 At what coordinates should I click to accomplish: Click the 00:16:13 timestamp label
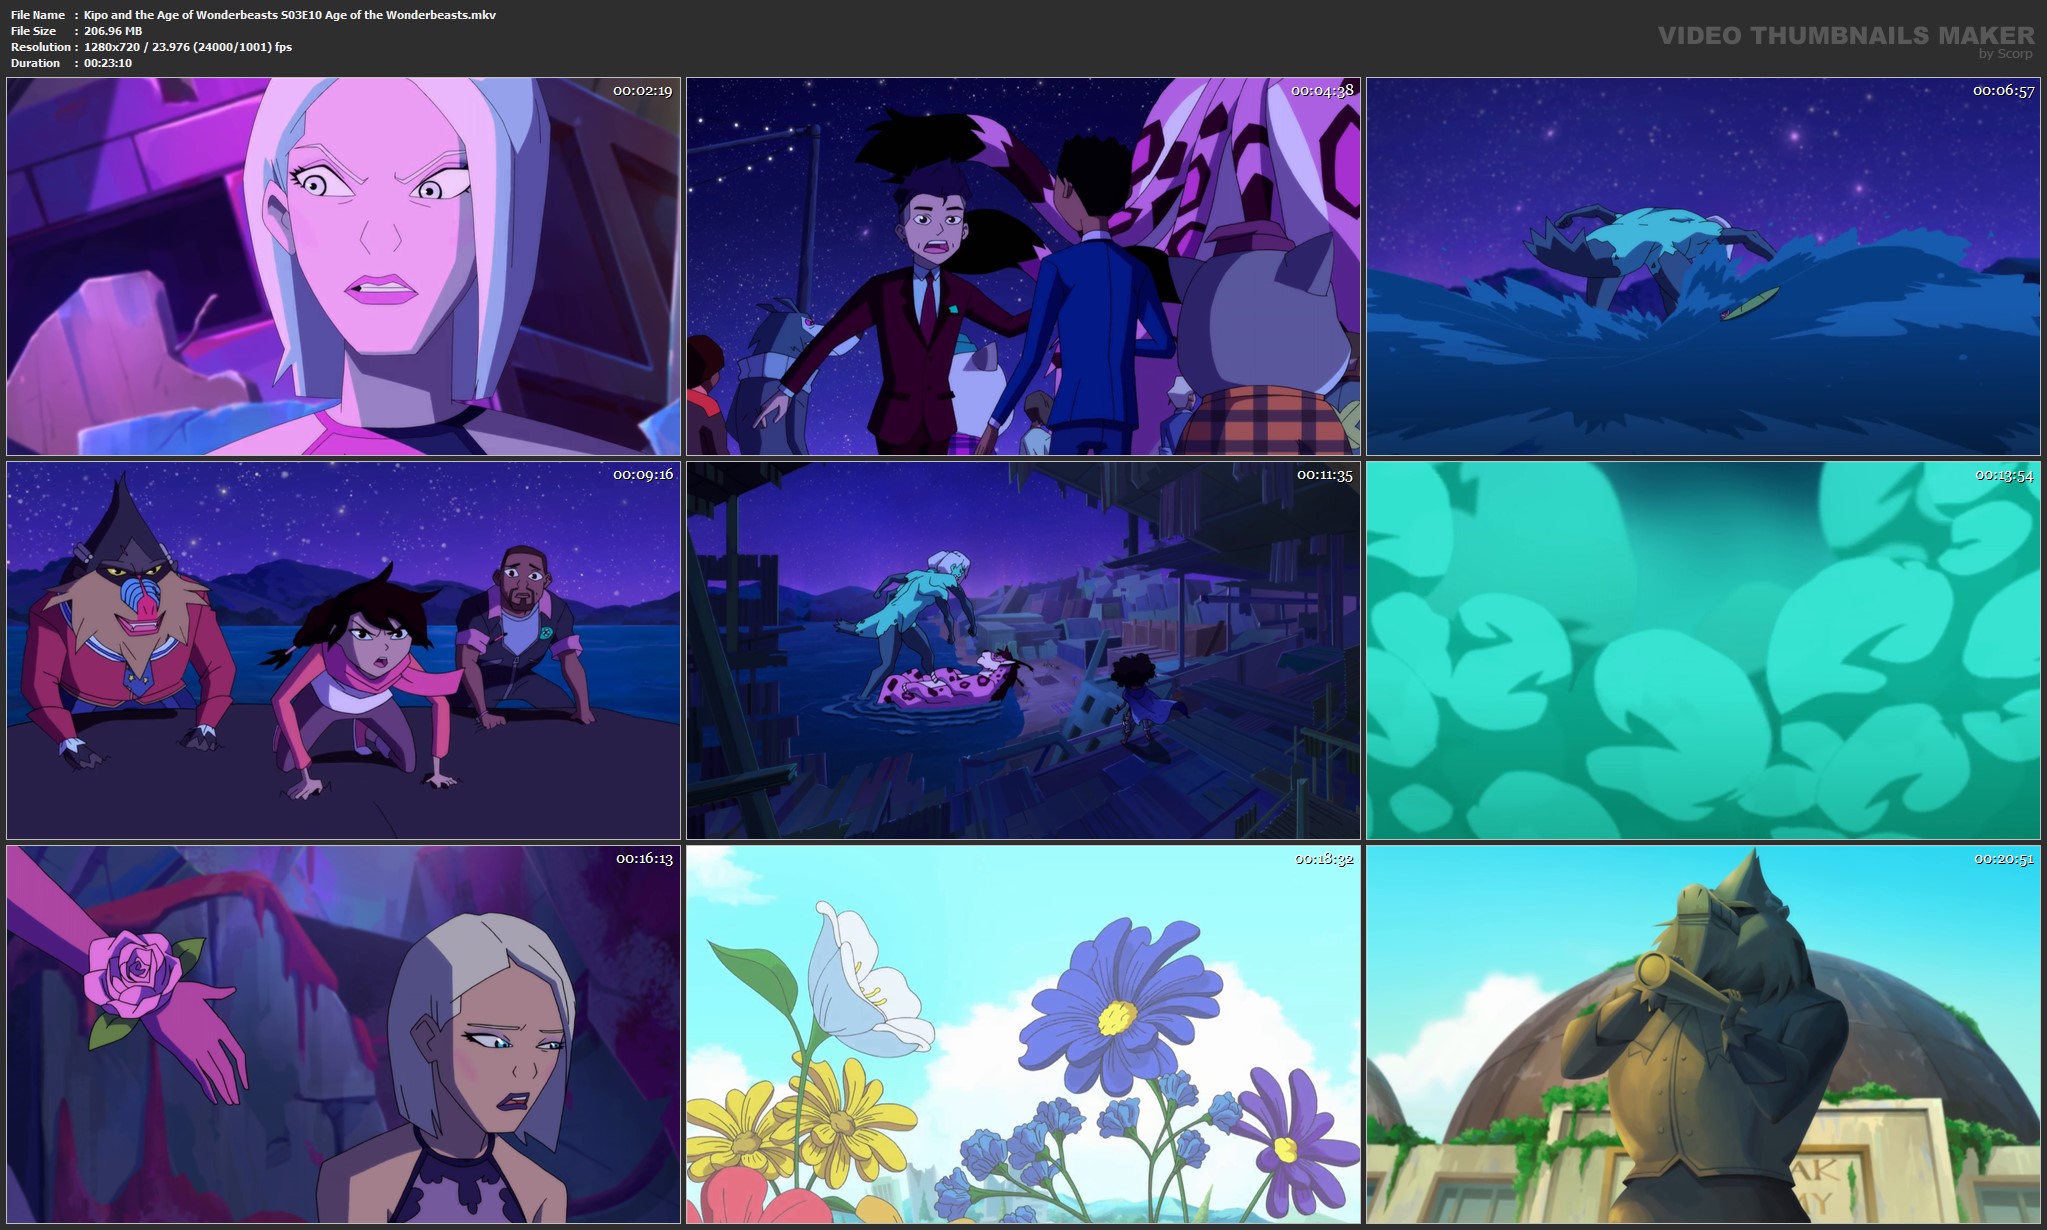click(x=644, y=859)
